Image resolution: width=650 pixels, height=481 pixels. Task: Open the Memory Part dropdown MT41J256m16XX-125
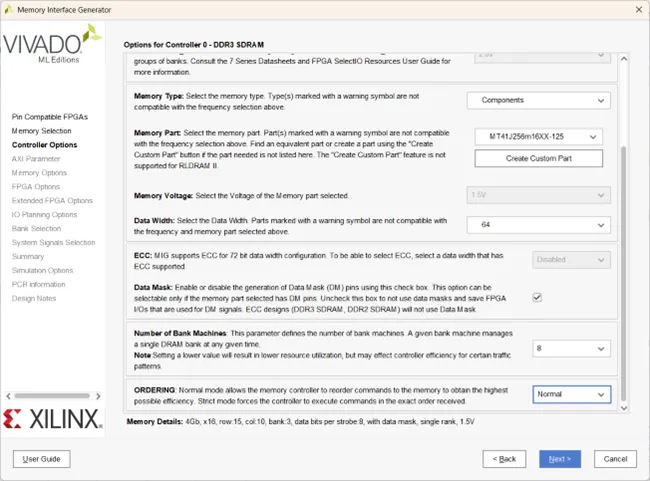point(538,137)
